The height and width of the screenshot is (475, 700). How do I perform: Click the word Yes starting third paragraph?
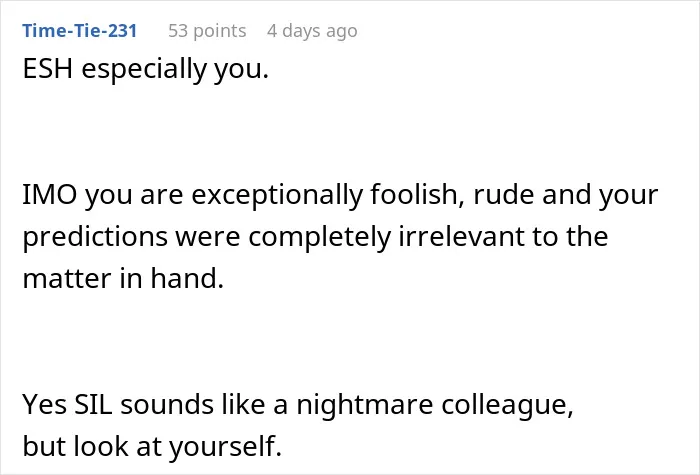coord(44,405)
